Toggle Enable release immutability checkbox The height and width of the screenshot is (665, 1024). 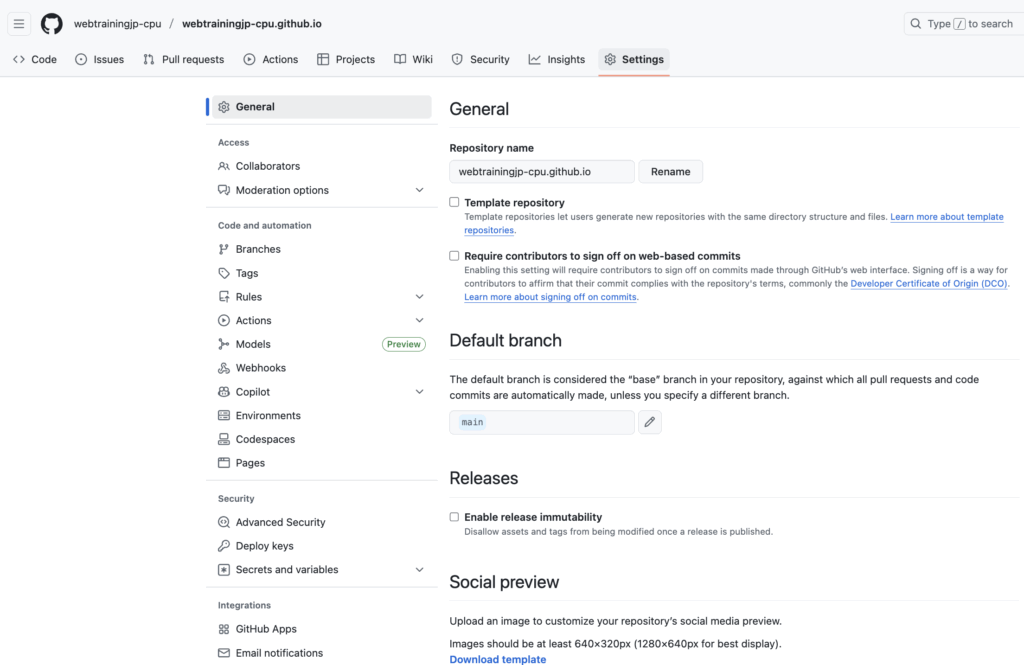point(454,517)
